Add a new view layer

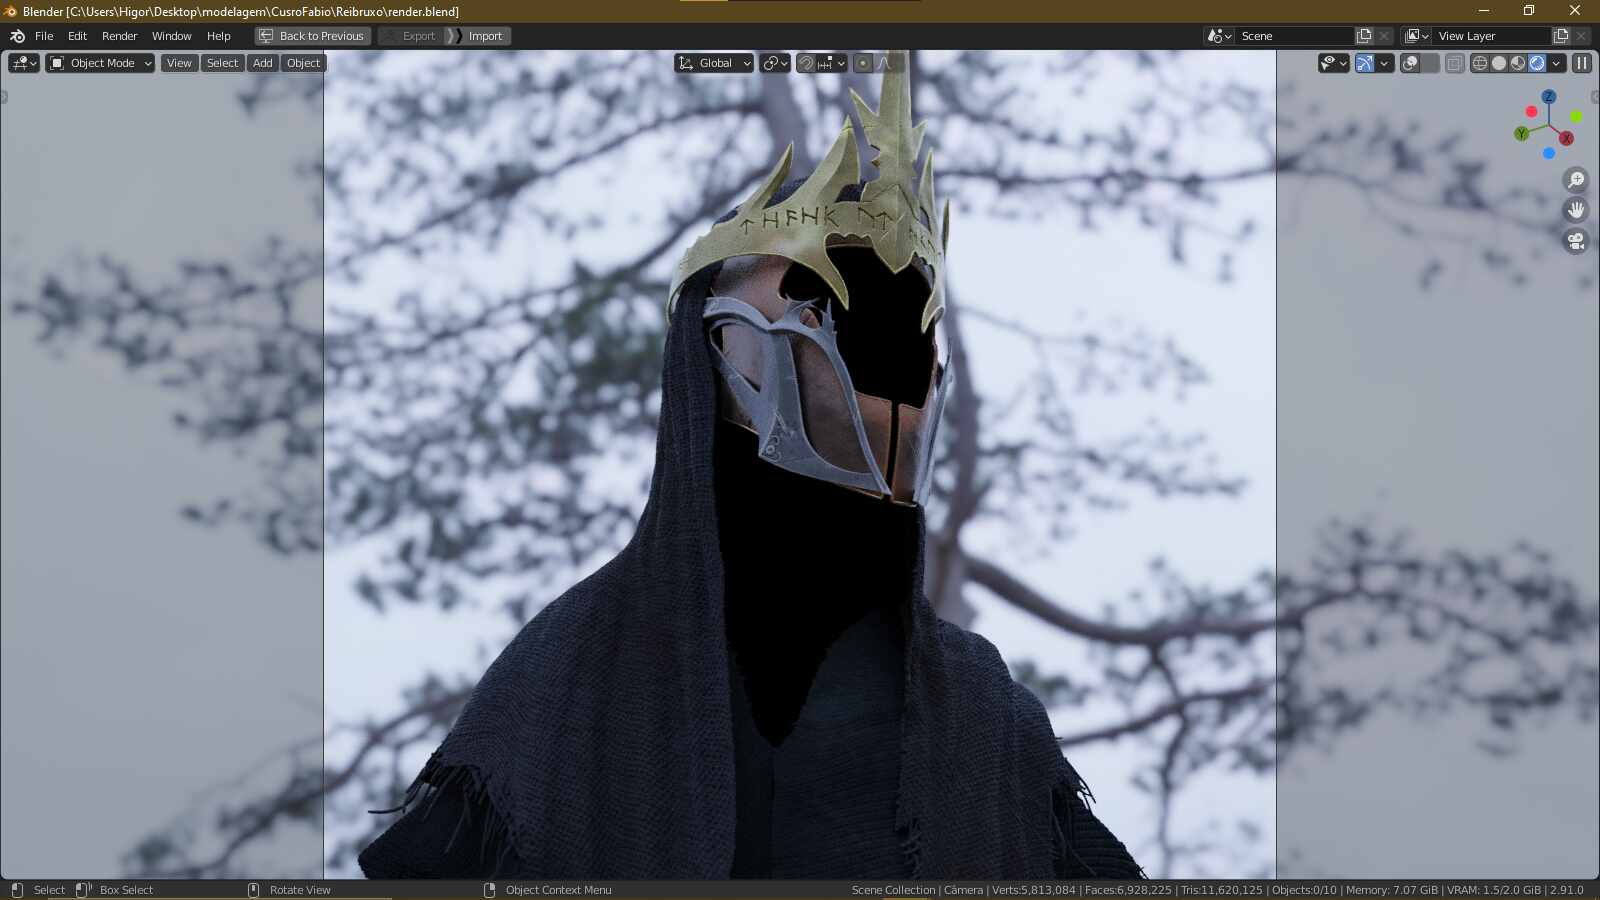tap(1561, 36)
